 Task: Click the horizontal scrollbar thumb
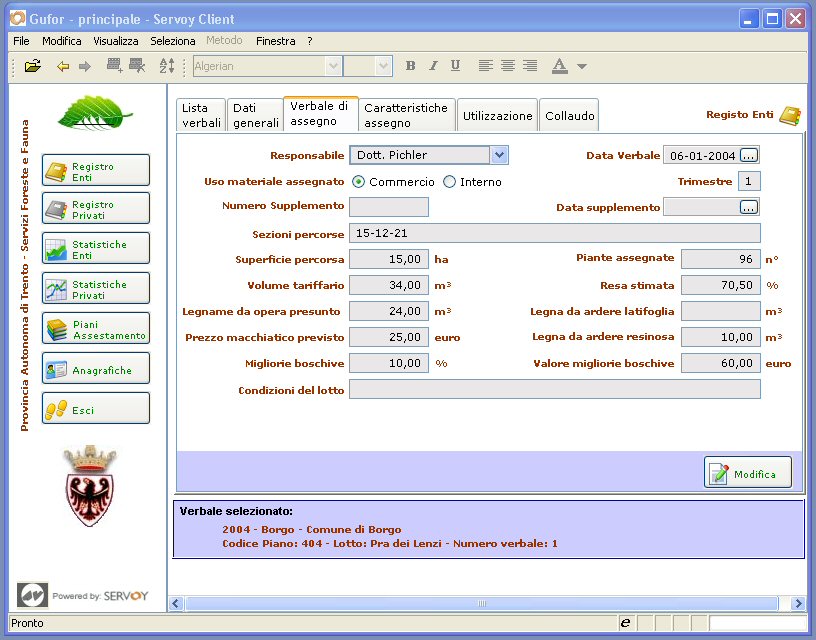click(482, 604)
